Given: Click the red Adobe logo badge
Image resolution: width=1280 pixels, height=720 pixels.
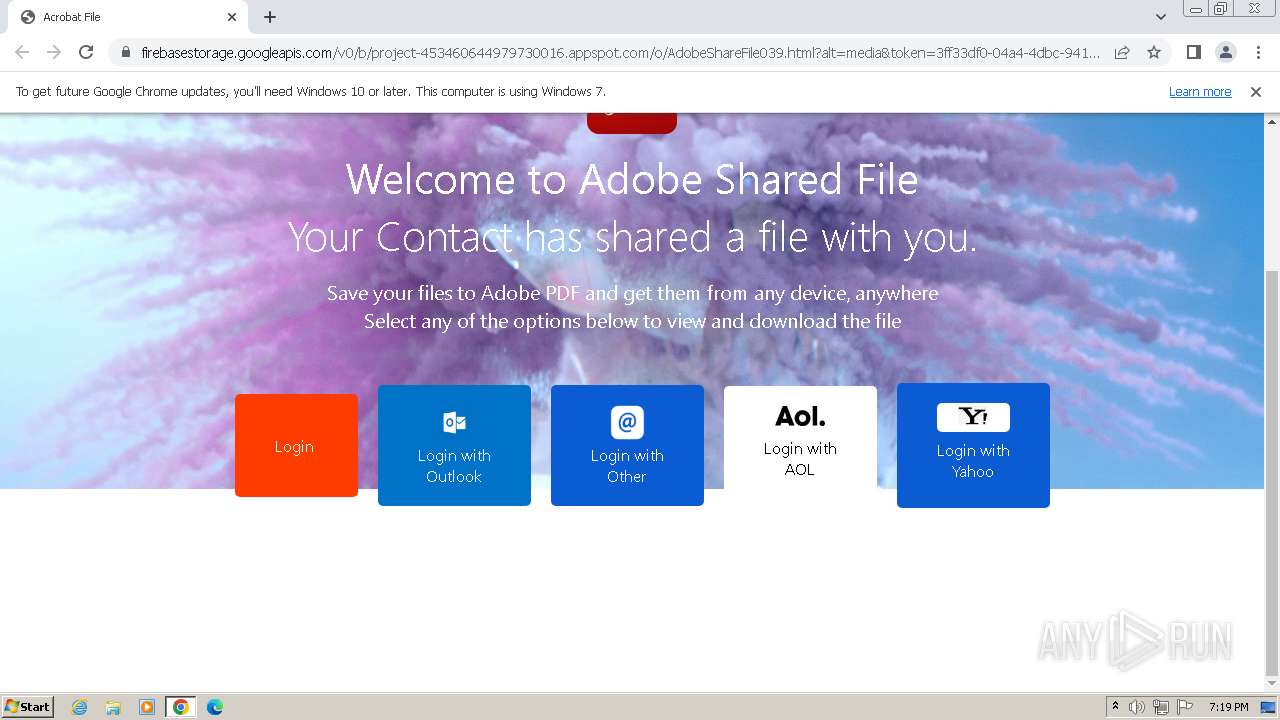Looking at the screenshot, I should [x=632, y=123].
